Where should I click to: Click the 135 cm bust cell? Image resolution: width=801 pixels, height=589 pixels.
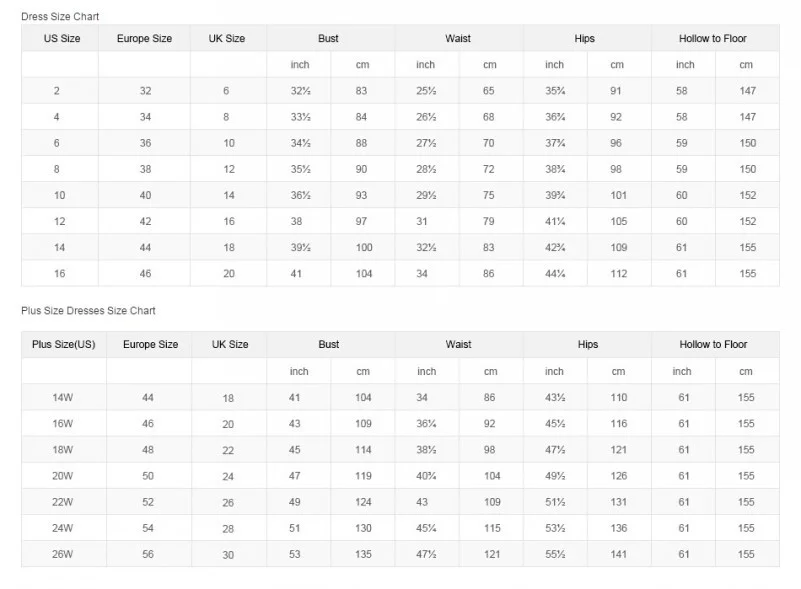pos(363,554)
